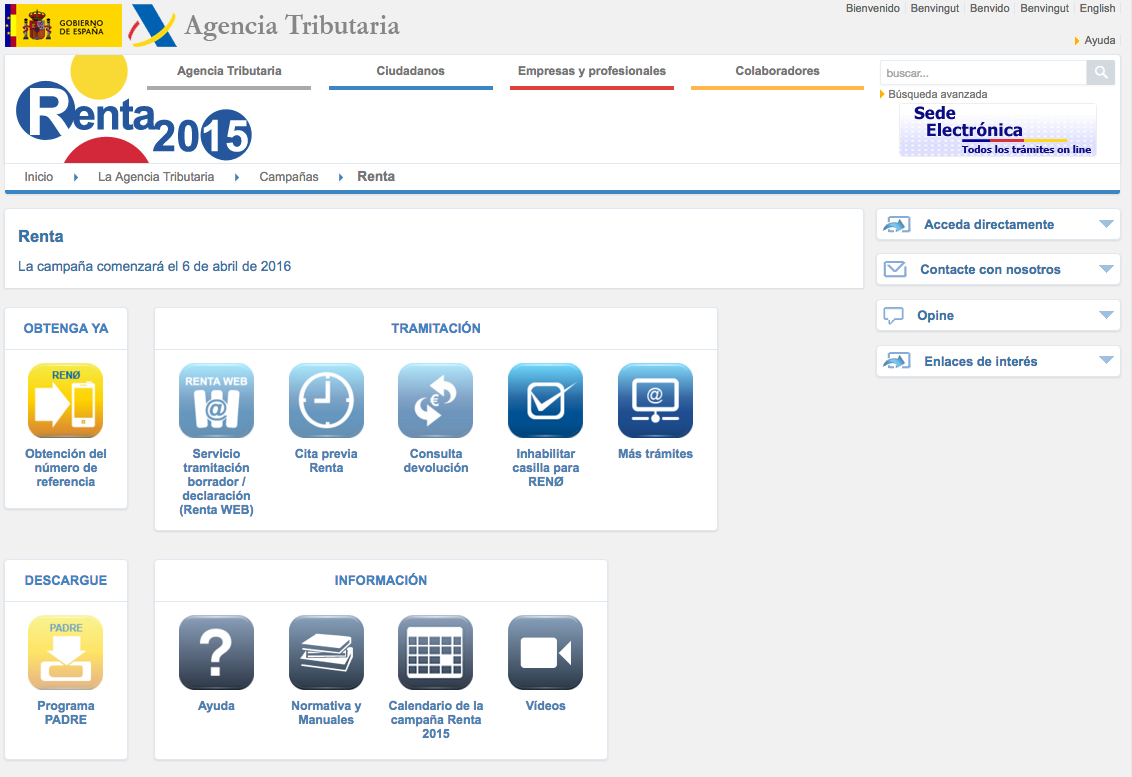Click the Sede Electrónica banner
This screenshot has width=1132, height=777.
click(998, 130)
